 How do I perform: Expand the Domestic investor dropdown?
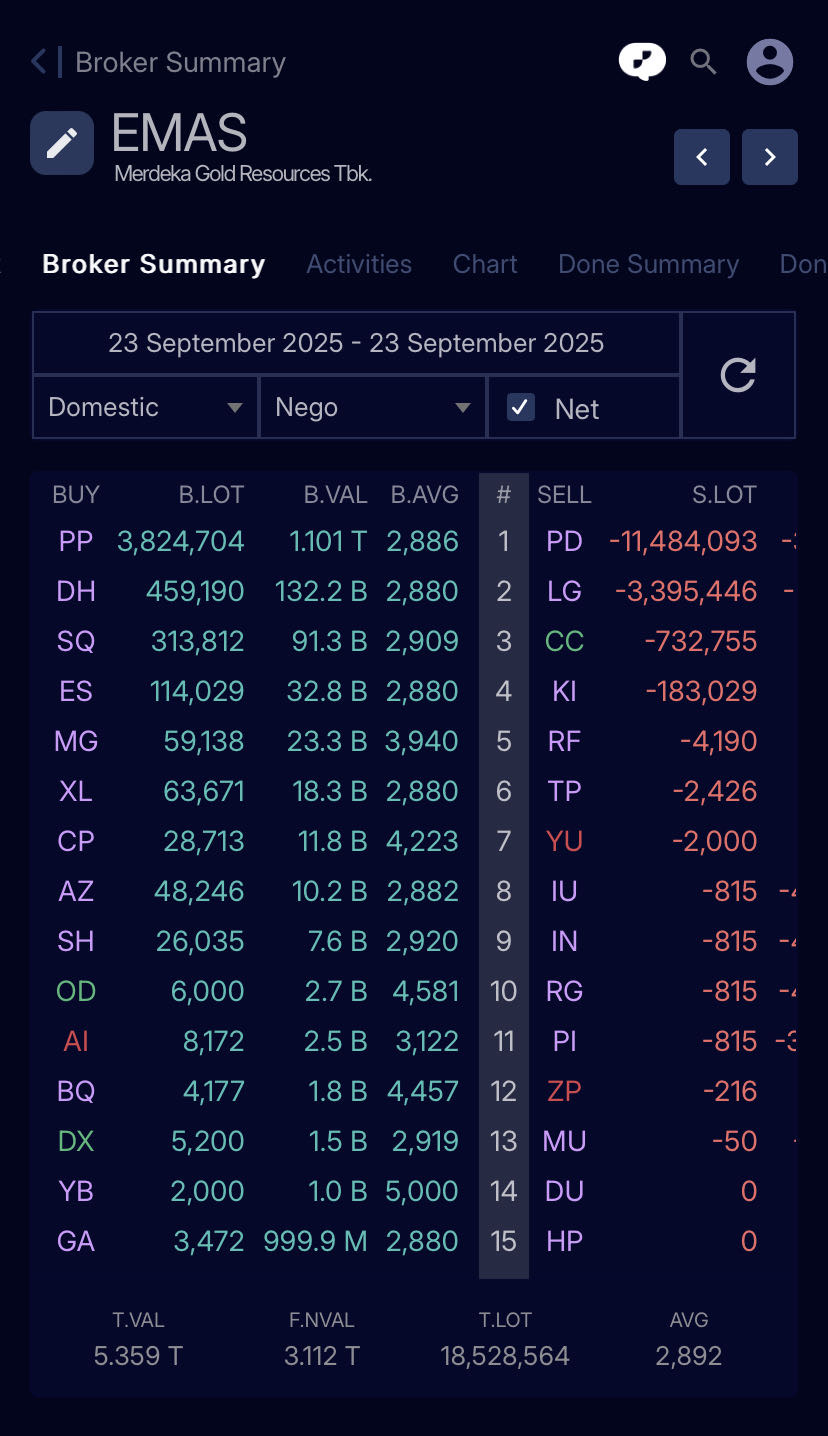[x=146, y=407]
